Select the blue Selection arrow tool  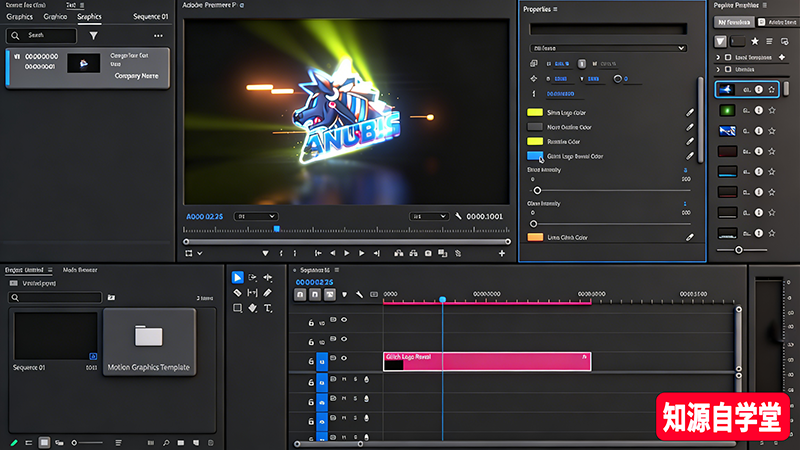[x=237, y=278]
